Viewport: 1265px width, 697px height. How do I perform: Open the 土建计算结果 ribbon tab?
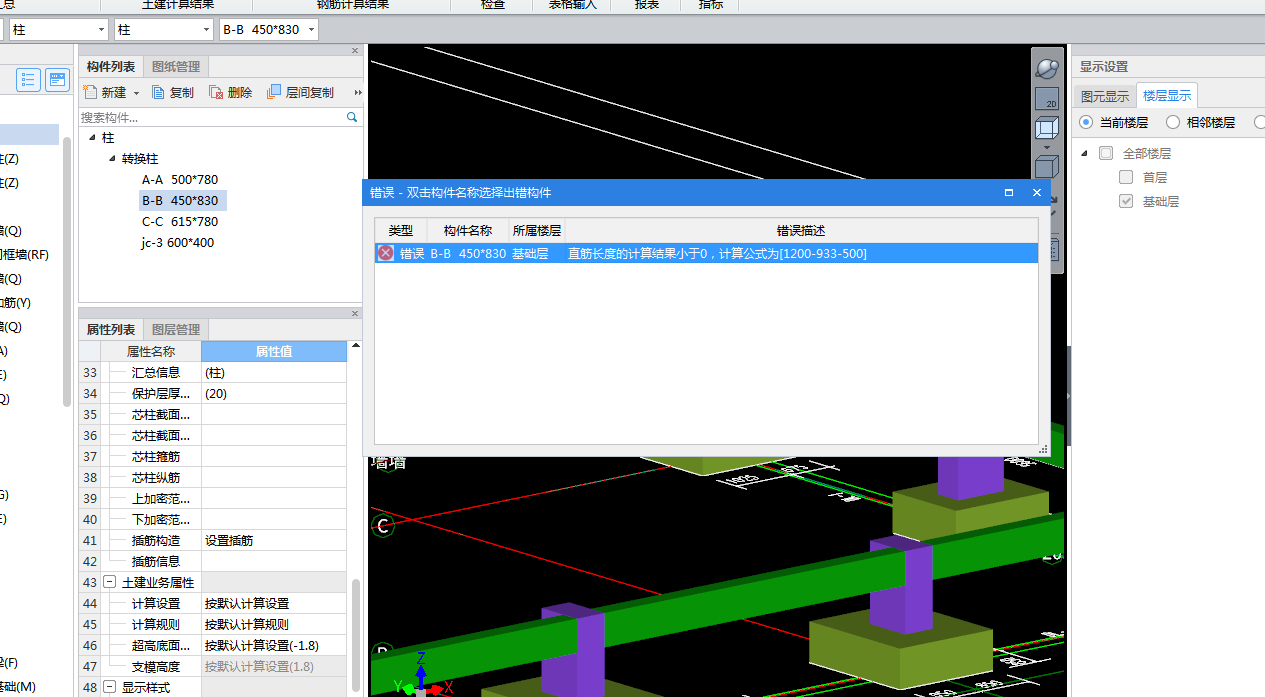(178, 5)
